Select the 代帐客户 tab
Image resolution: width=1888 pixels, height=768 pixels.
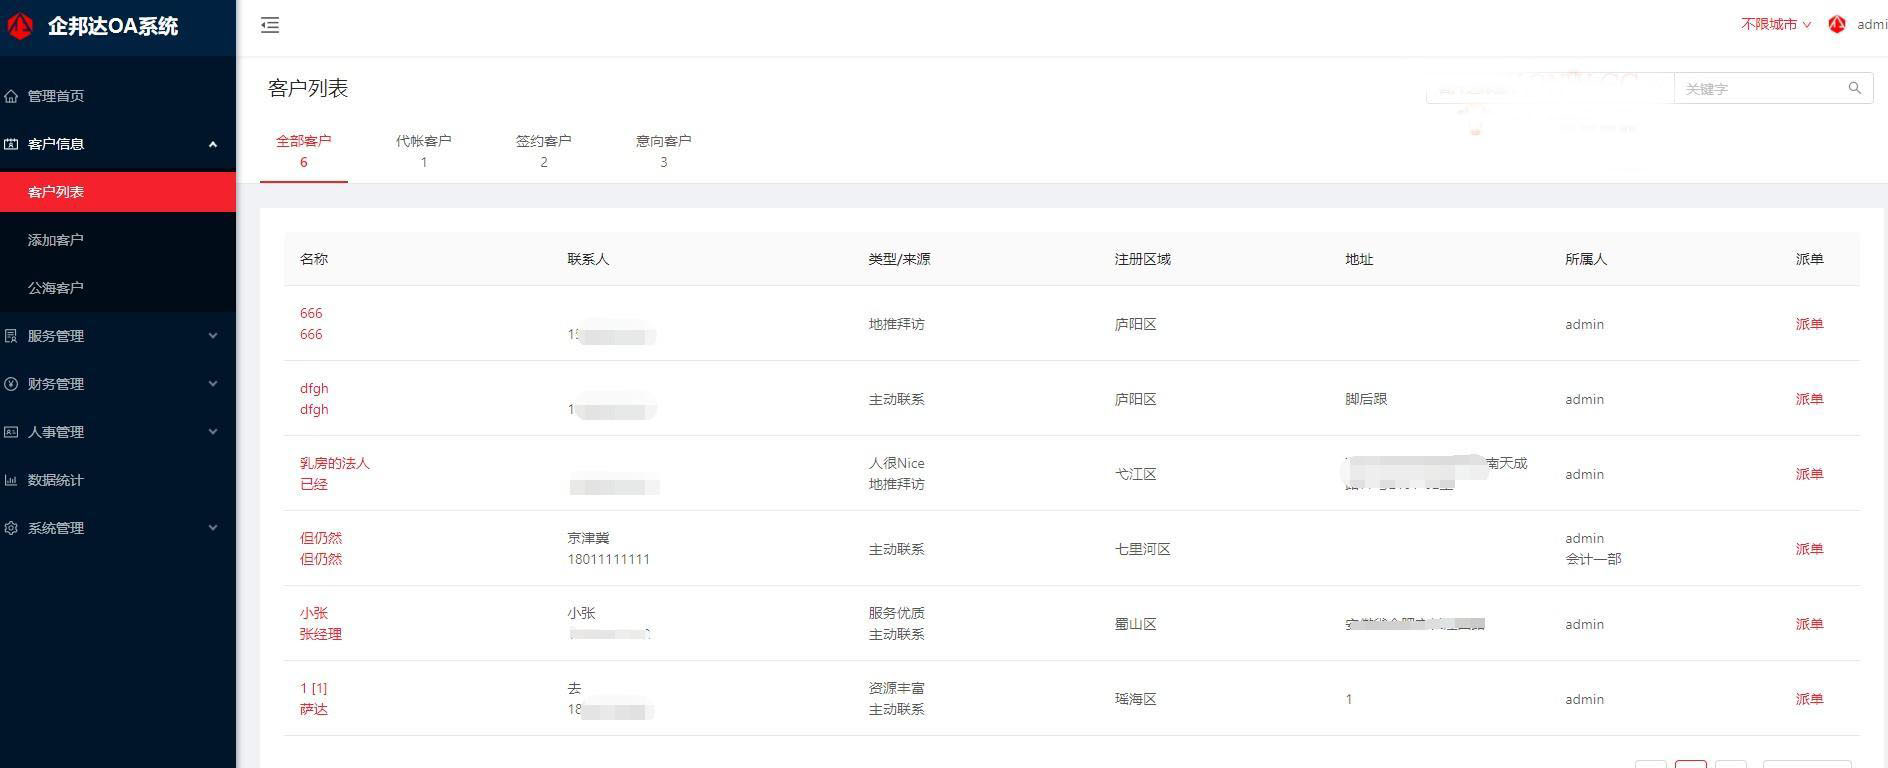(423, 151)
